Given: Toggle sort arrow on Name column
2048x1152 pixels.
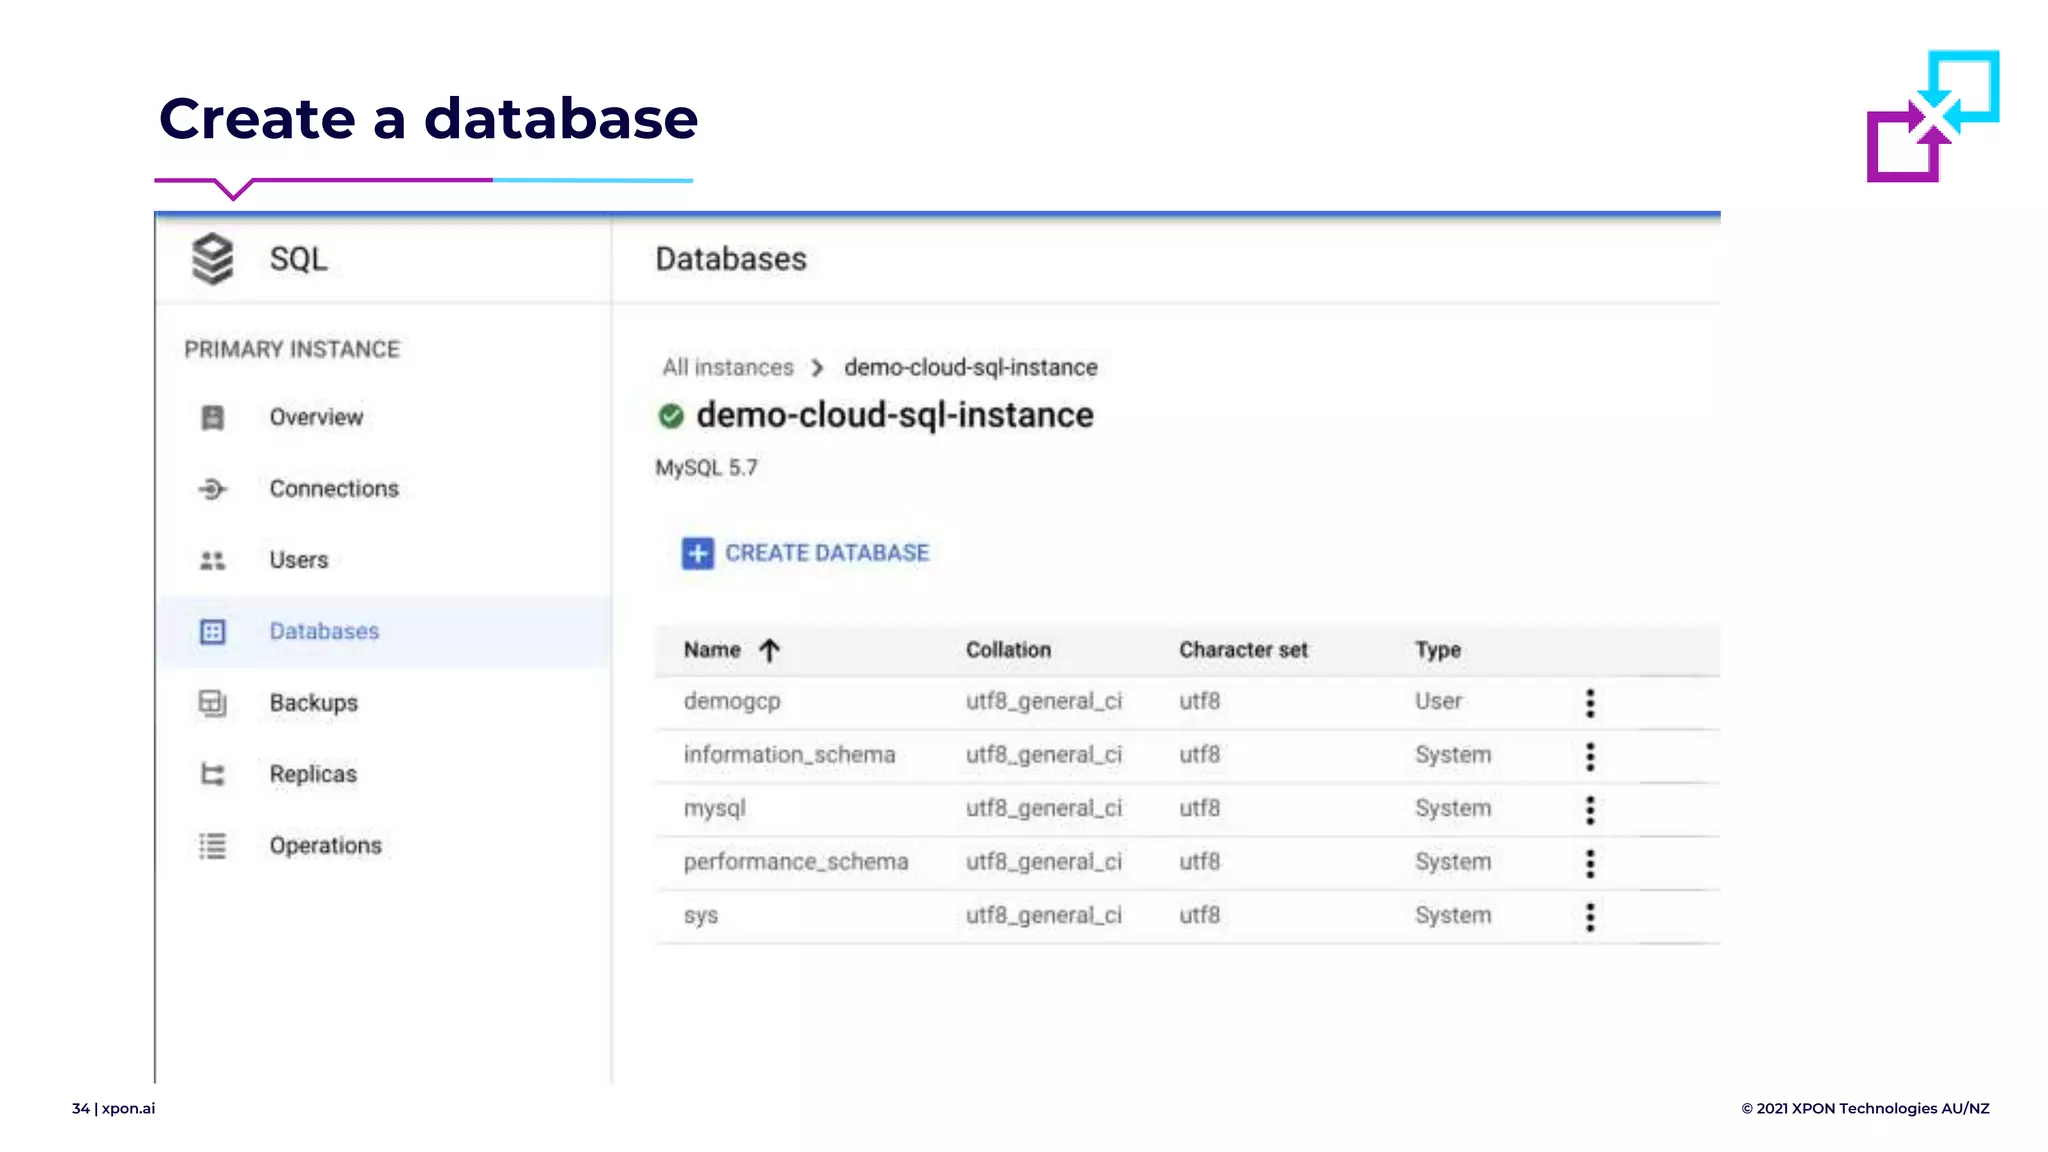Looking at the screenshot, I should 769,651.
